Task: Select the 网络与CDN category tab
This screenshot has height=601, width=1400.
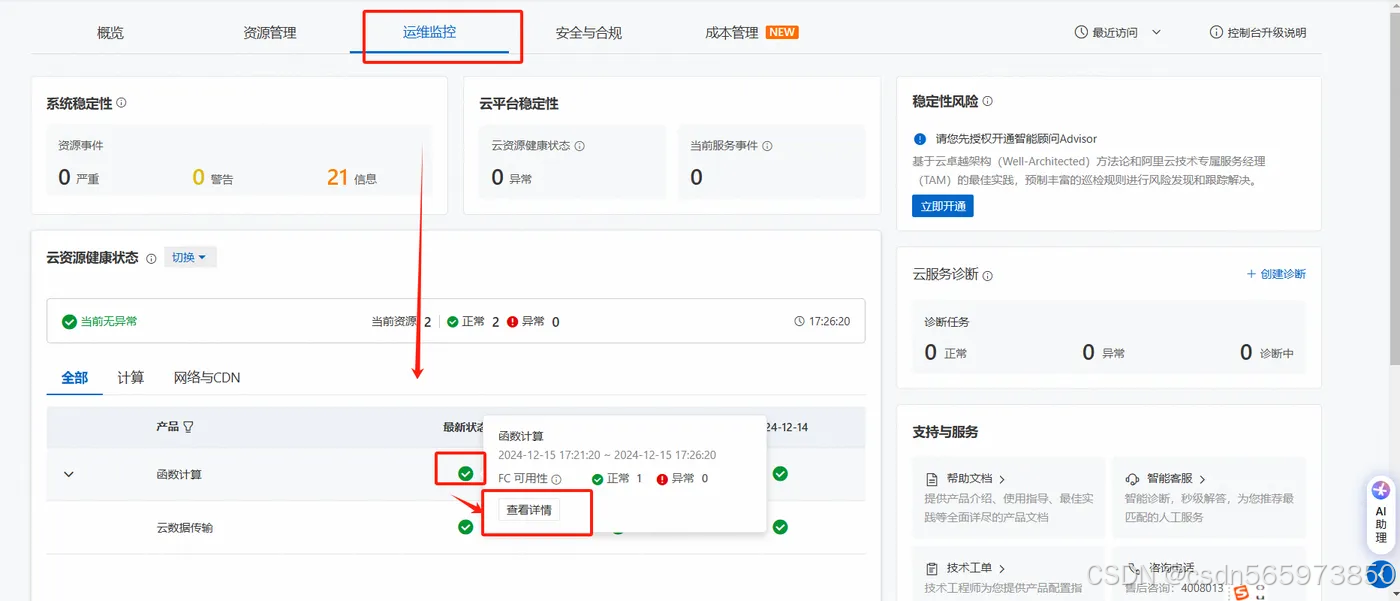Action: [207, 377]
